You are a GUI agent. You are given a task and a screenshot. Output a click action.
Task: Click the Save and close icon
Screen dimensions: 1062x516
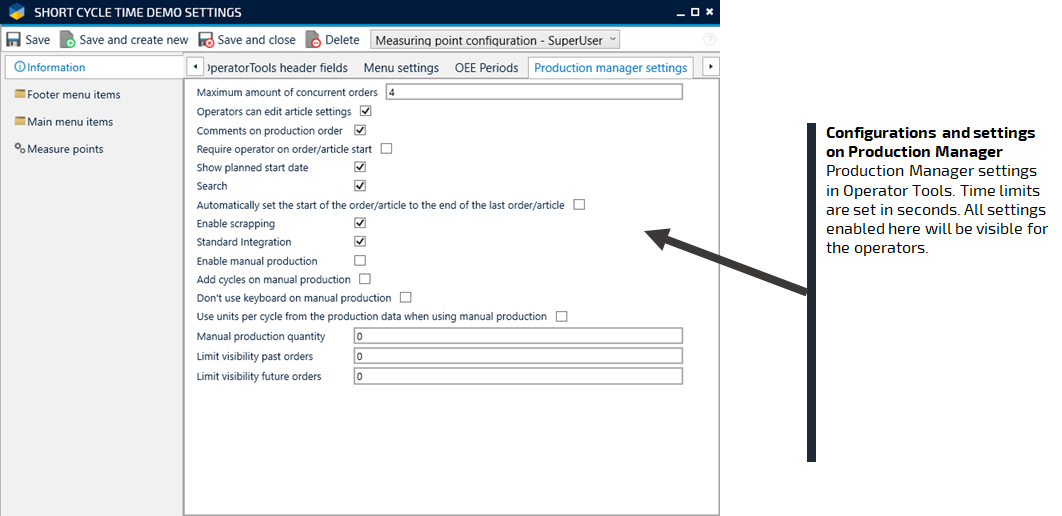(206, 40)
